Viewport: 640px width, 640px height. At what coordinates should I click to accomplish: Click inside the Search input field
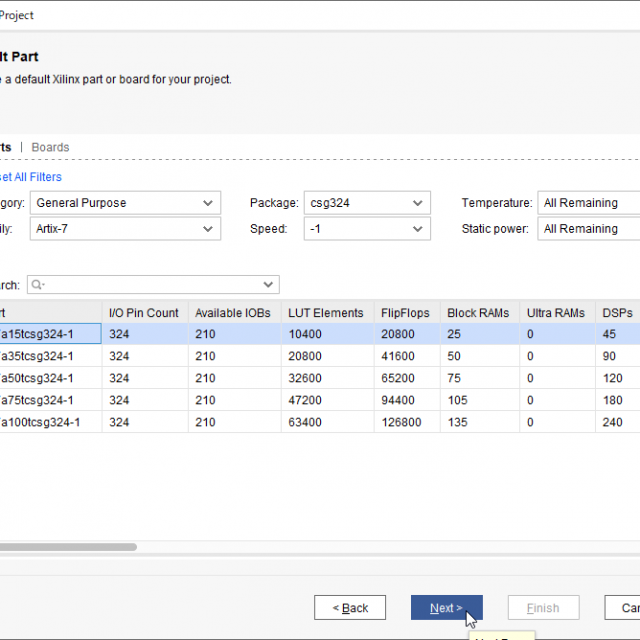[x=150, y=285]
